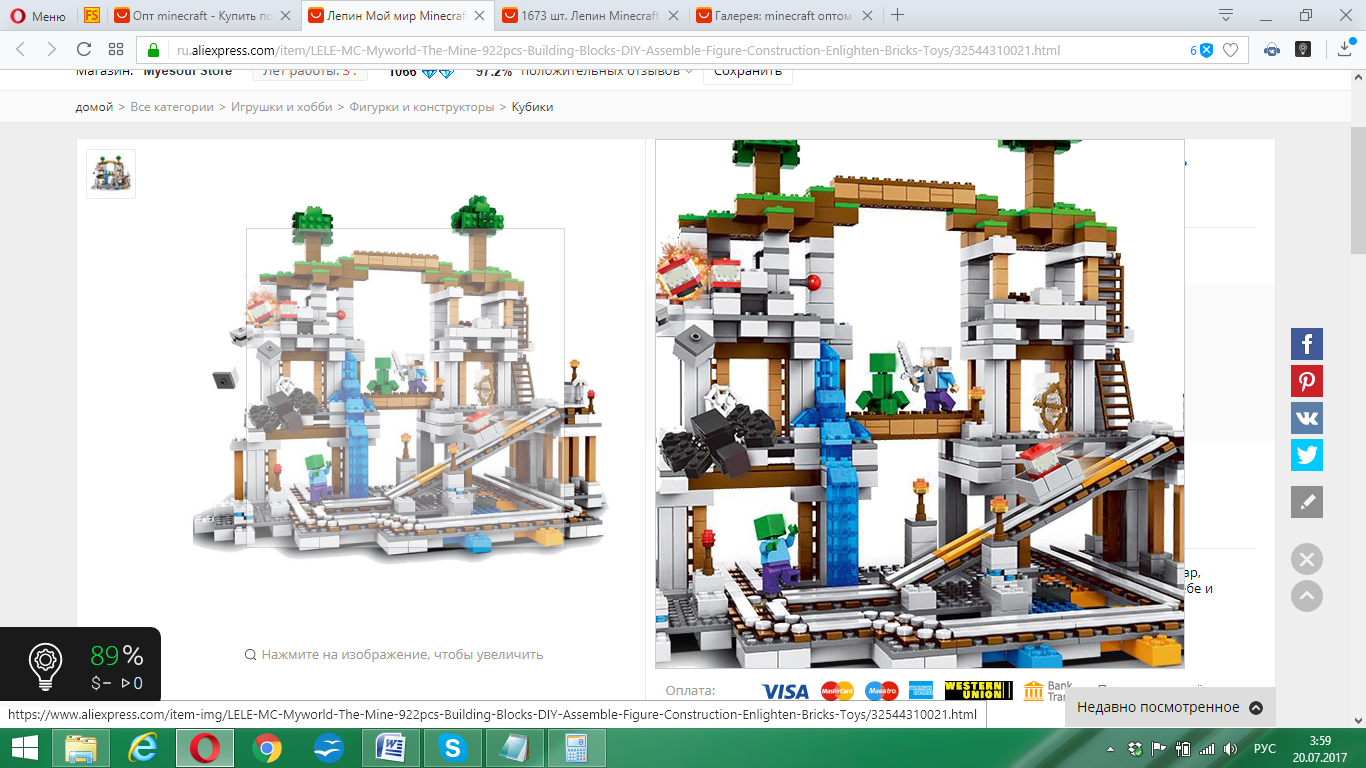The height and width of the screenshot is (768, 1366).
Task: Share the product on Pinterest
Action: [x=1307, y=381]
